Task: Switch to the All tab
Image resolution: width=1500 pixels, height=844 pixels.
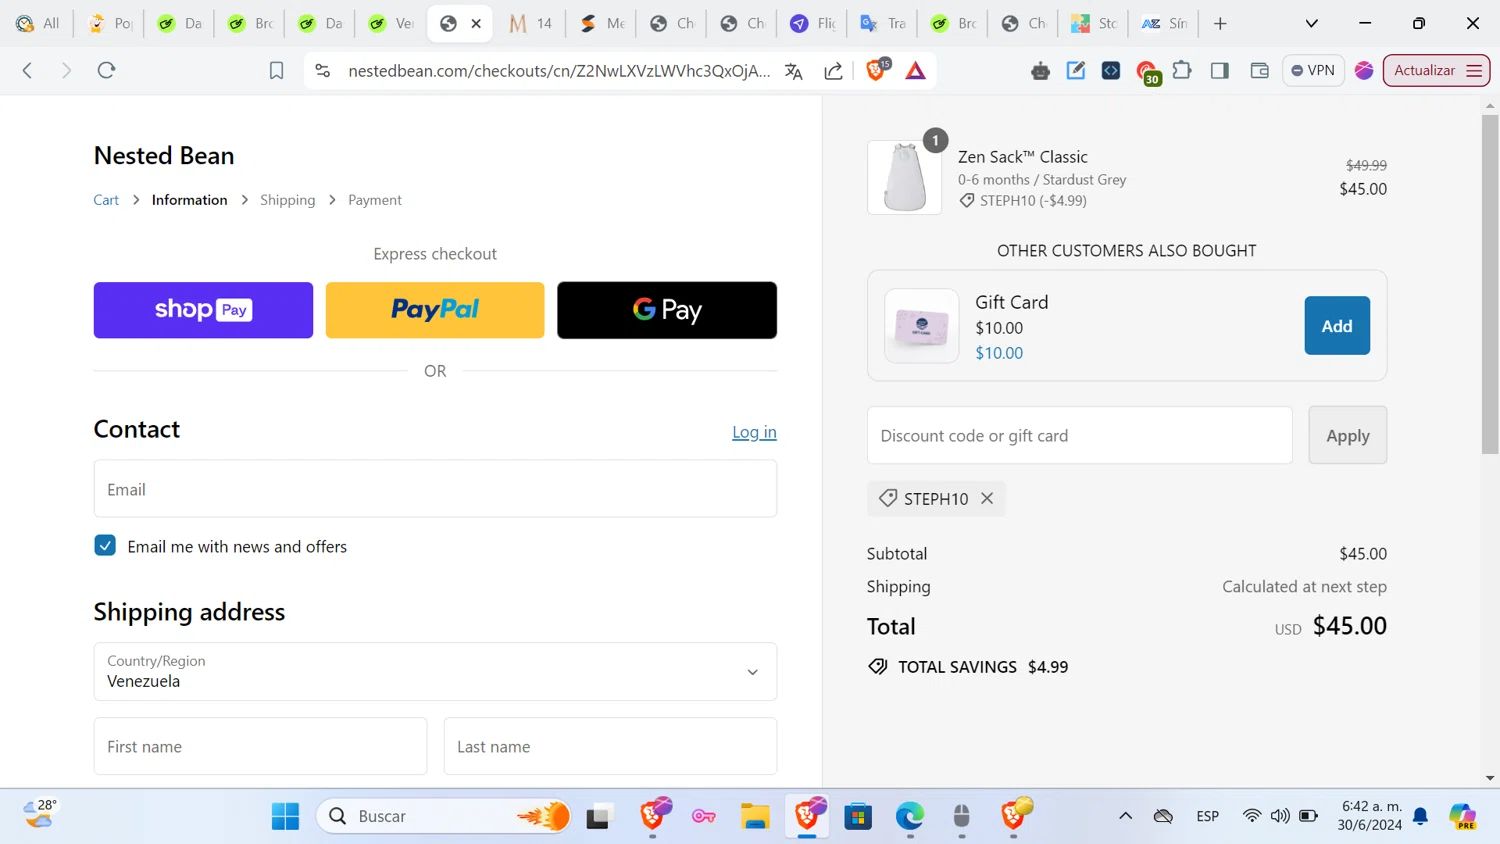Action: 38,23
